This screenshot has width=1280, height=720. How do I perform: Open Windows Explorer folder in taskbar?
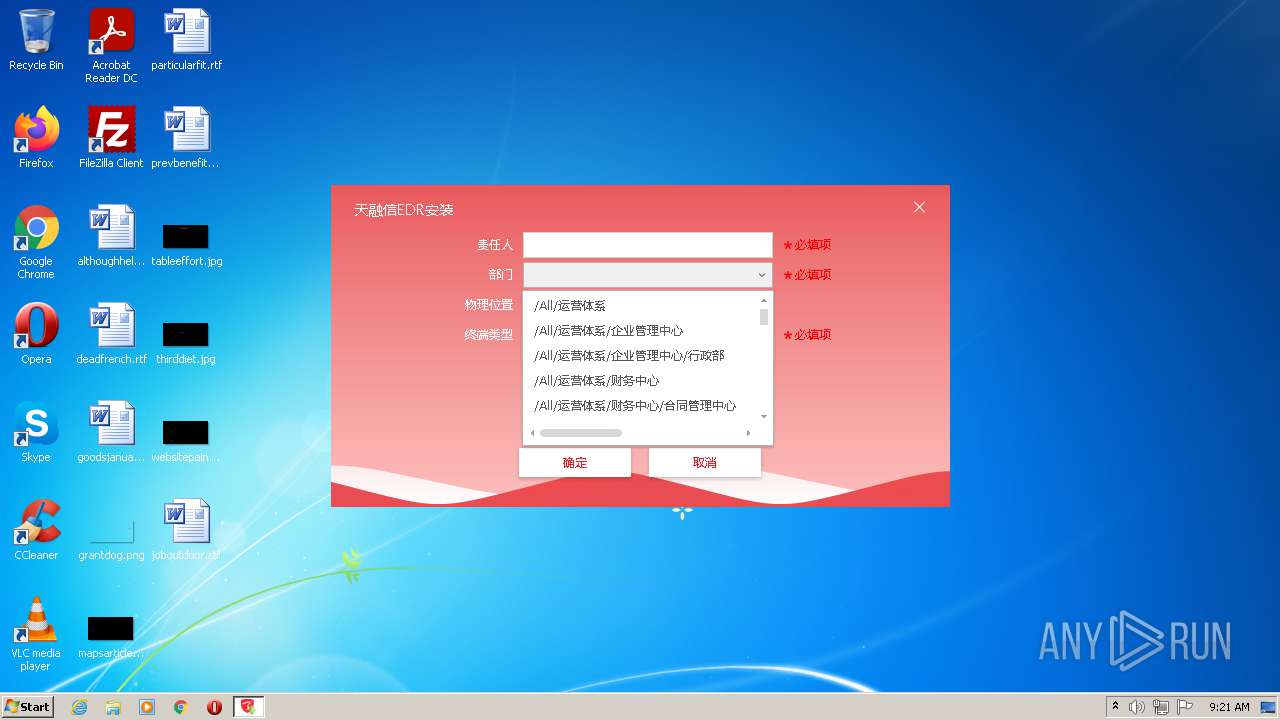click(x=113, y=707)
